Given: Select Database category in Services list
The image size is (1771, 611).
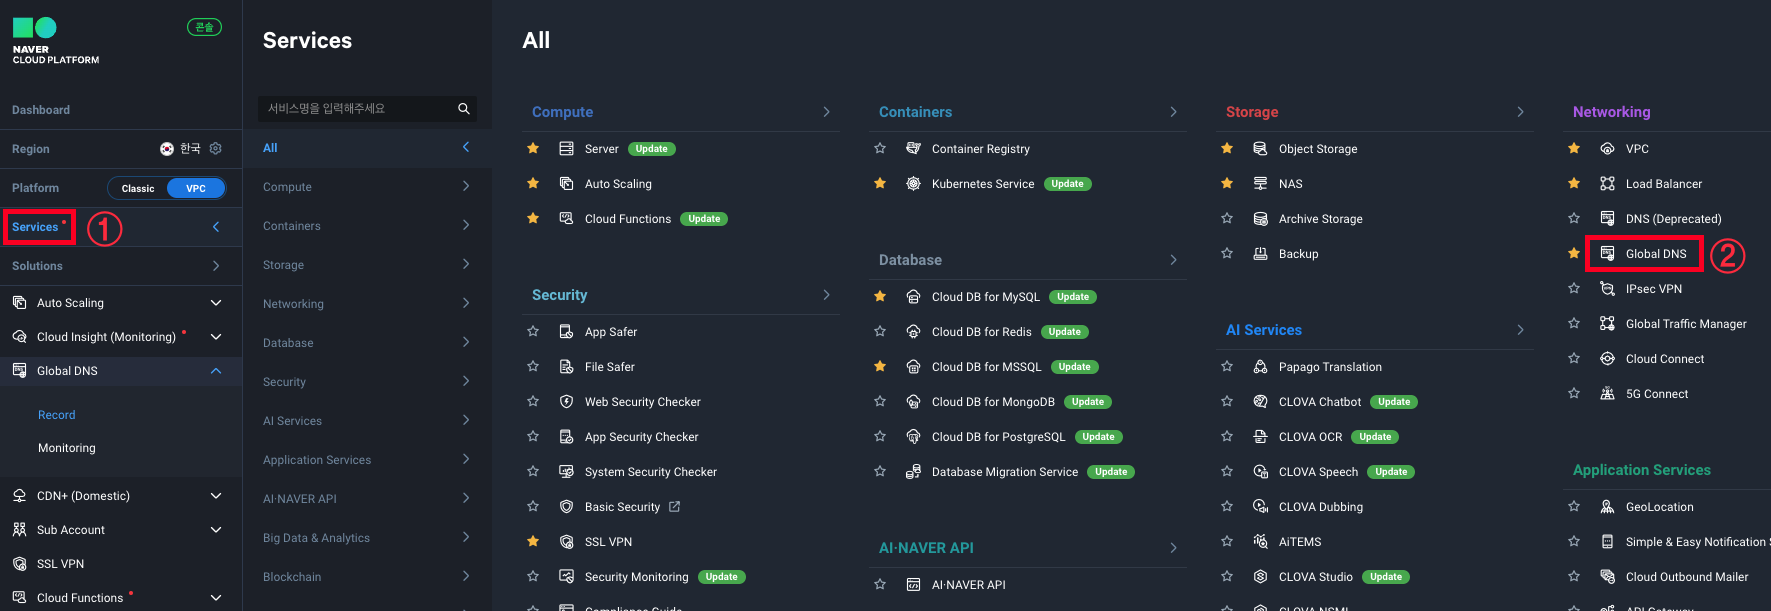Looking at the screenshot, I should [x=367, y=342].
